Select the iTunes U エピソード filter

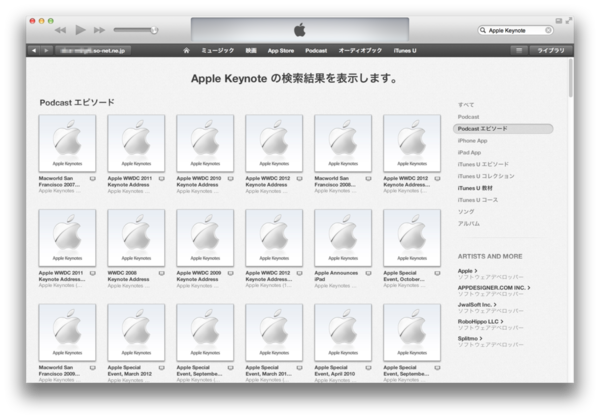click(483, 165)
